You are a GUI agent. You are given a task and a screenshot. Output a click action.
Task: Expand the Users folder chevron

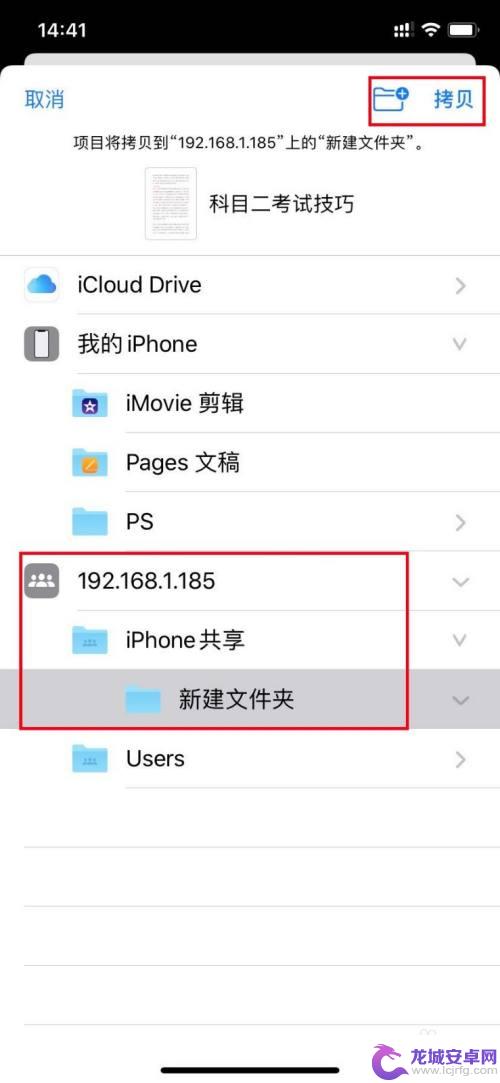pyautogui.click(x=461, y=760)
